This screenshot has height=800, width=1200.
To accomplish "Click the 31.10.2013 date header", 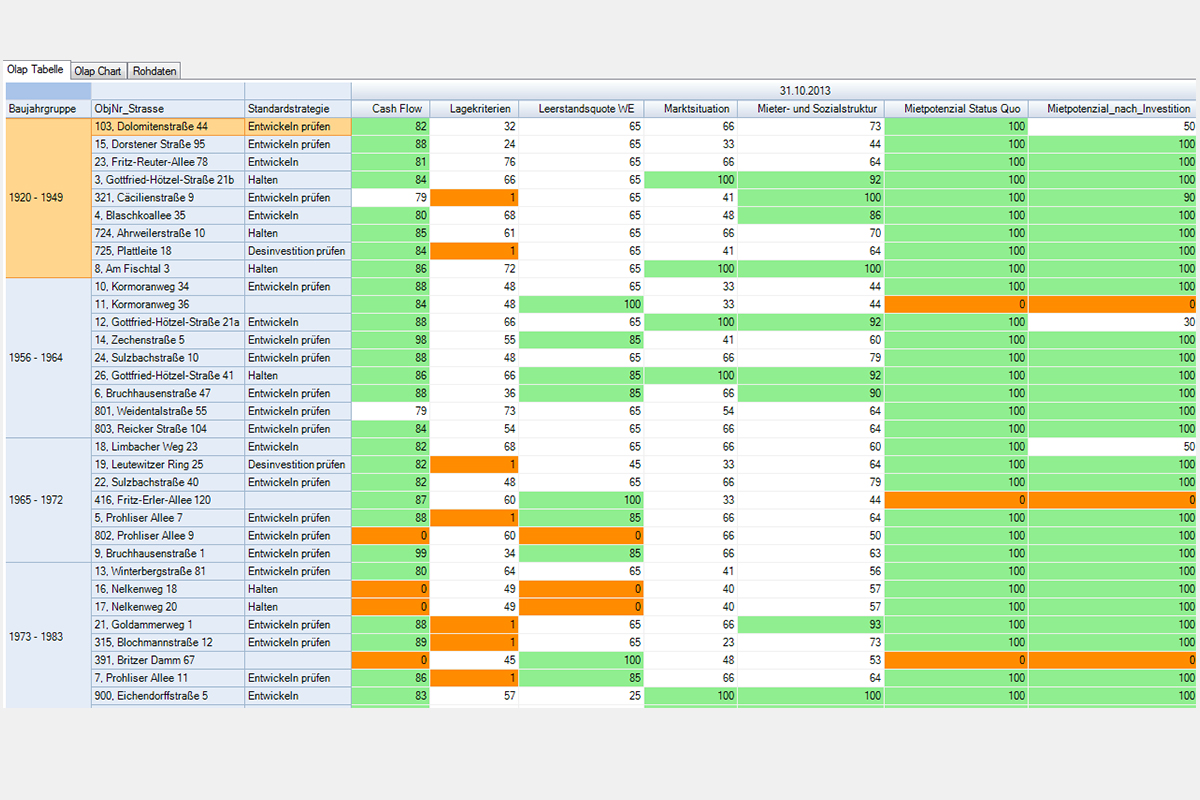I will point(775,91).
